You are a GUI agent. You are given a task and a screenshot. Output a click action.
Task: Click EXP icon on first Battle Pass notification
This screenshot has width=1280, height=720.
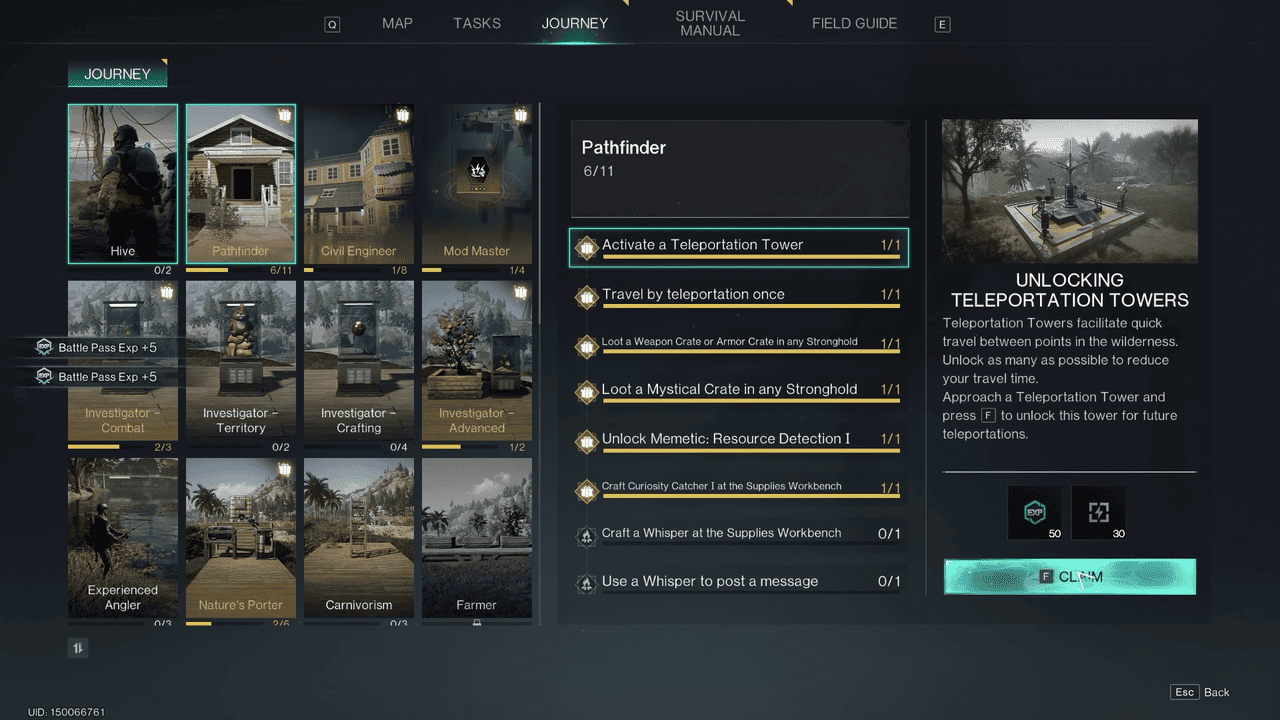[x=44, y=347]
